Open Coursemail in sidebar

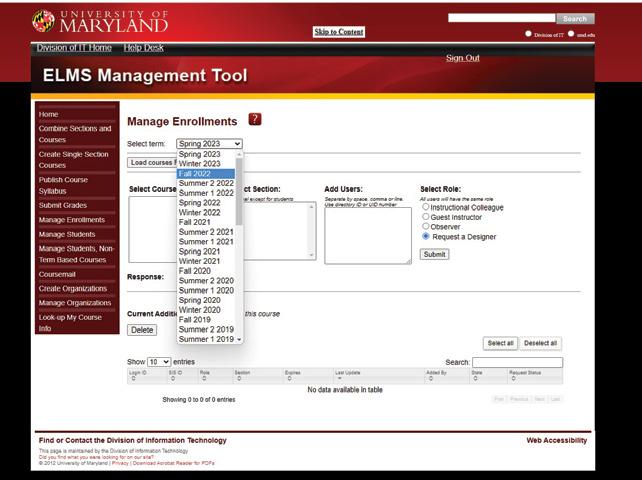click(x=57, y=274)
